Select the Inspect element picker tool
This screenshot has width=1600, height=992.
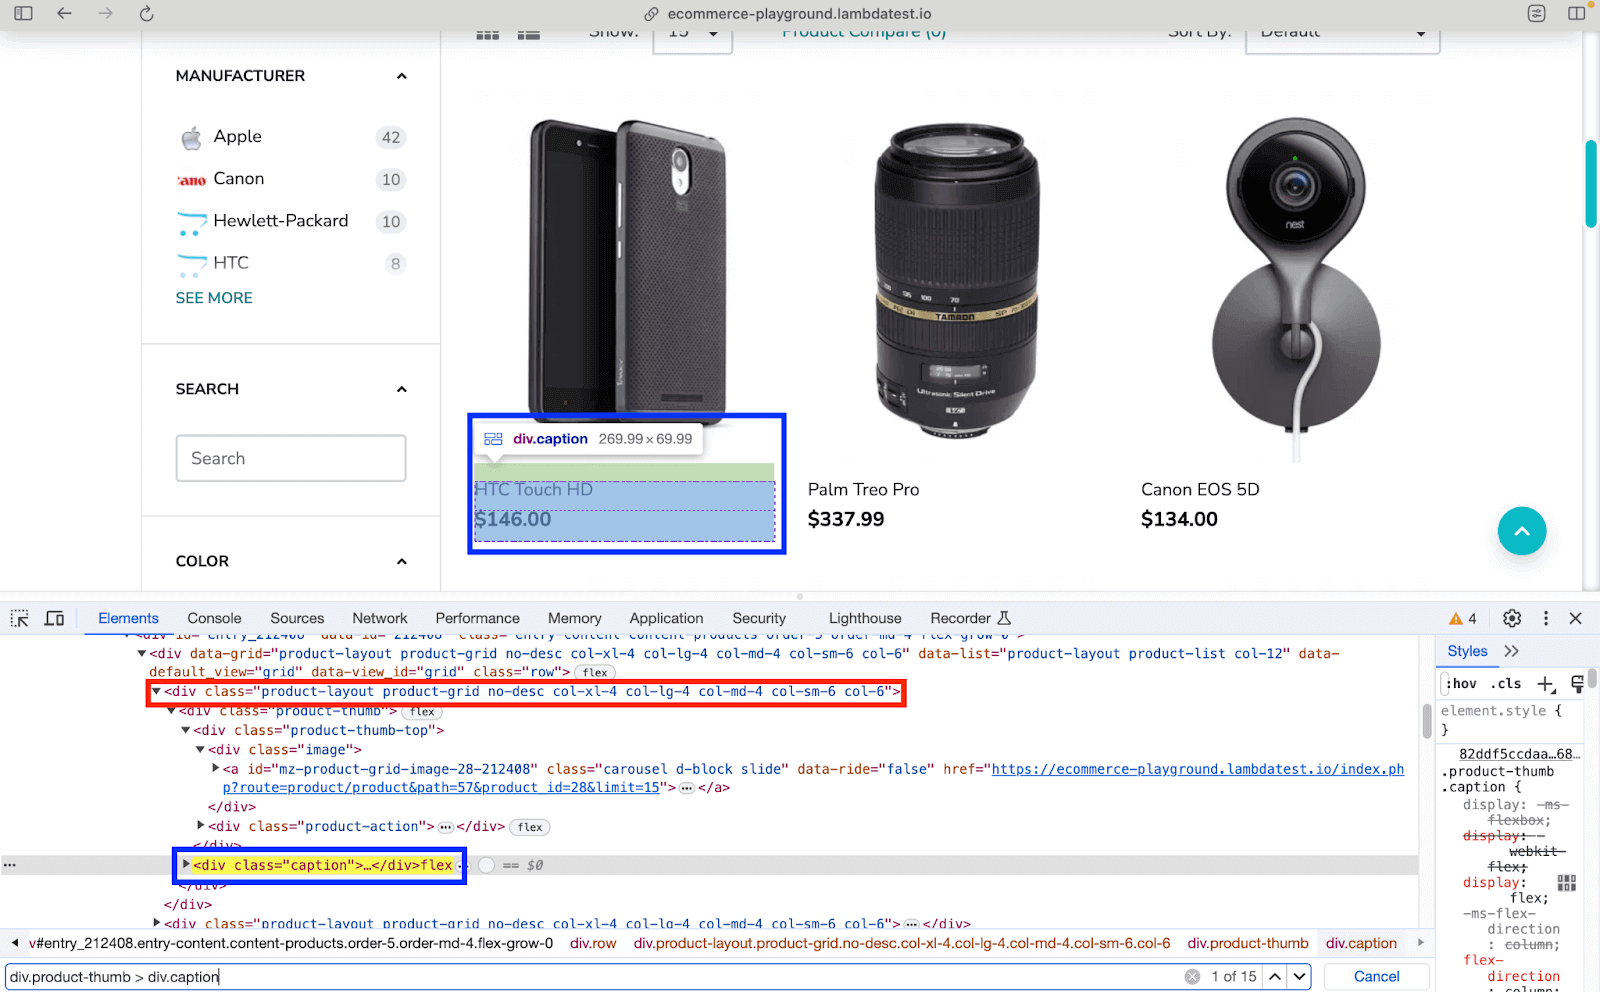(18, 618)
